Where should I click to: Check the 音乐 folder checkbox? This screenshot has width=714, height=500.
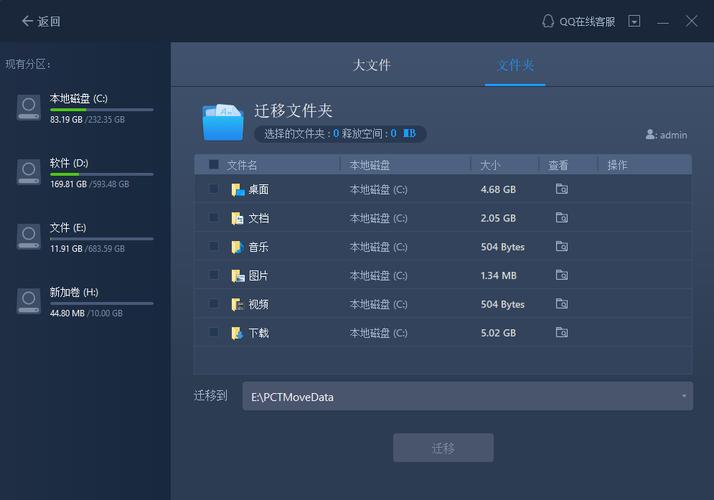[213, 246]
